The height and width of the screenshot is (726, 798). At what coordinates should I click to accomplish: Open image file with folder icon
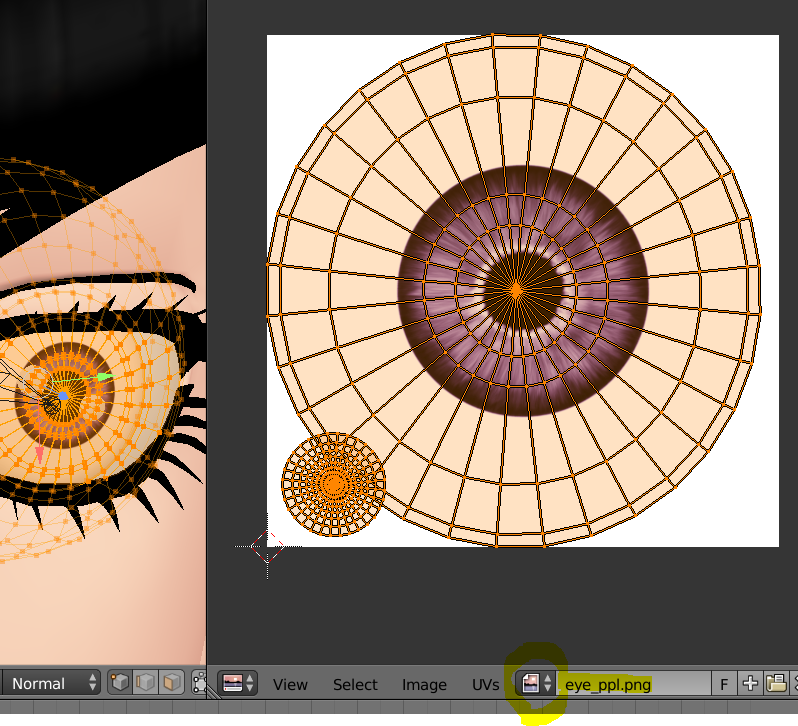pos(776,684)
